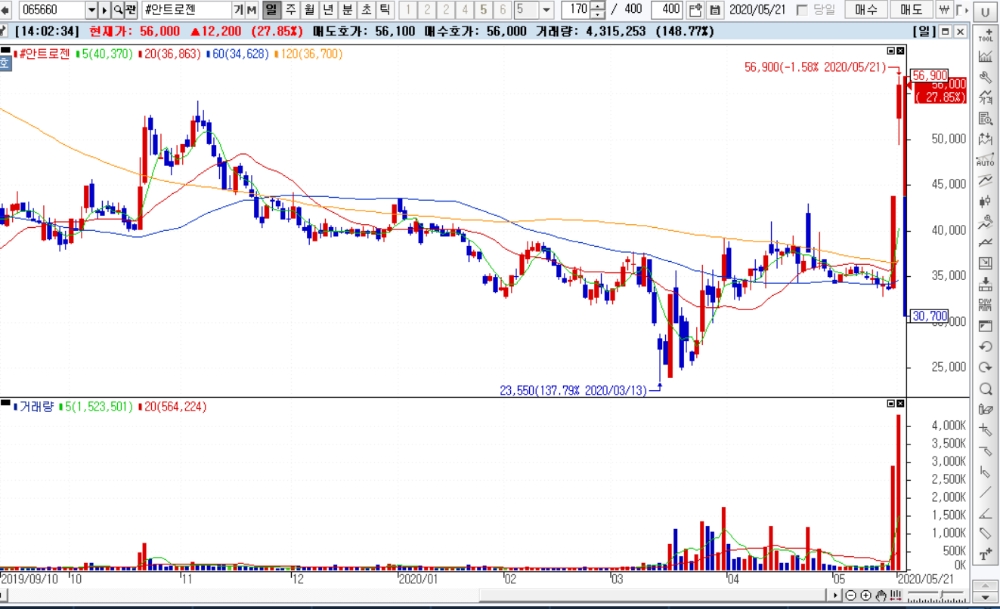The height and width of the screenshot is (609, 1000).
Task: Click the calendar icon next to date
Action: point(715,10)
